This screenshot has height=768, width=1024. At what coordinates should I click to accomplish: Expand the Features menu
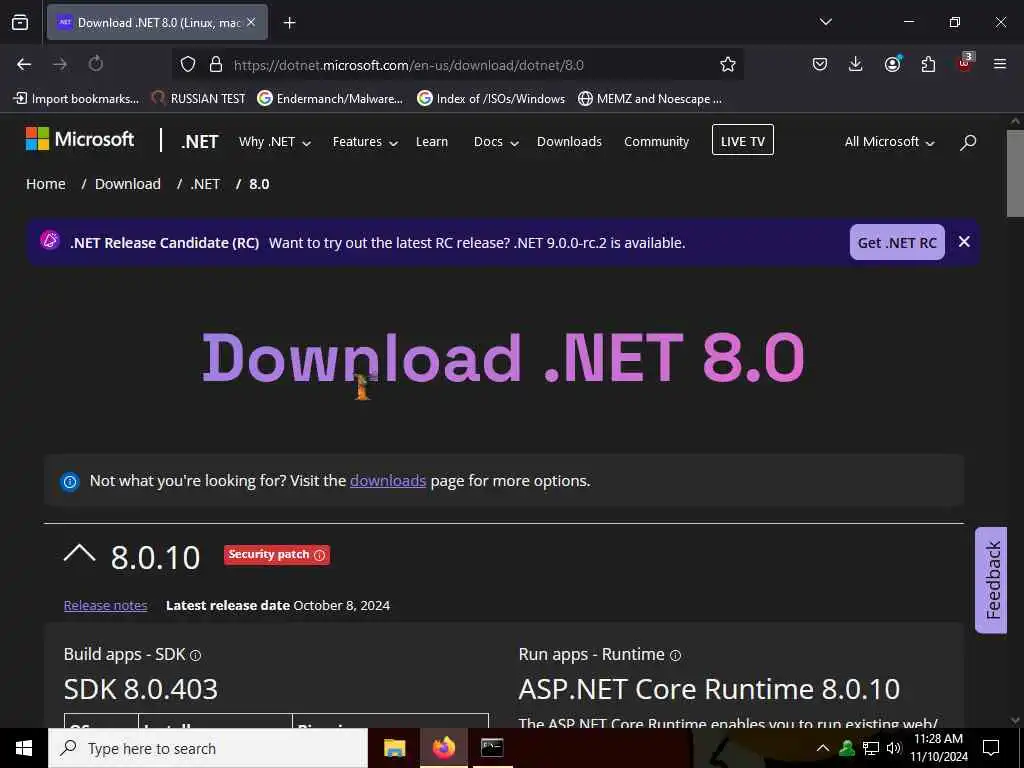365,142
